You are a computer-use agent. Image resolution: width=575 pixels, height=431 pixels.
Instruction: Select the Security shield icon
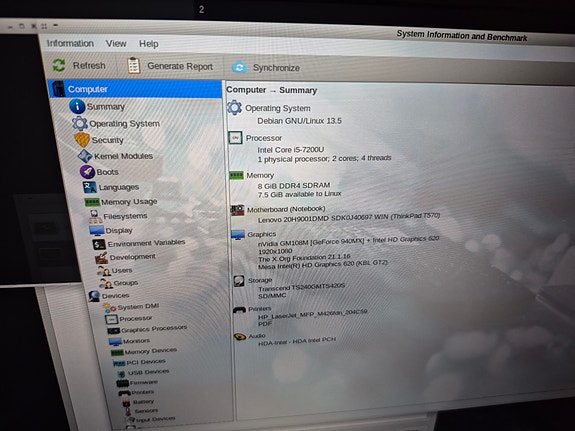tap(82, 140)
